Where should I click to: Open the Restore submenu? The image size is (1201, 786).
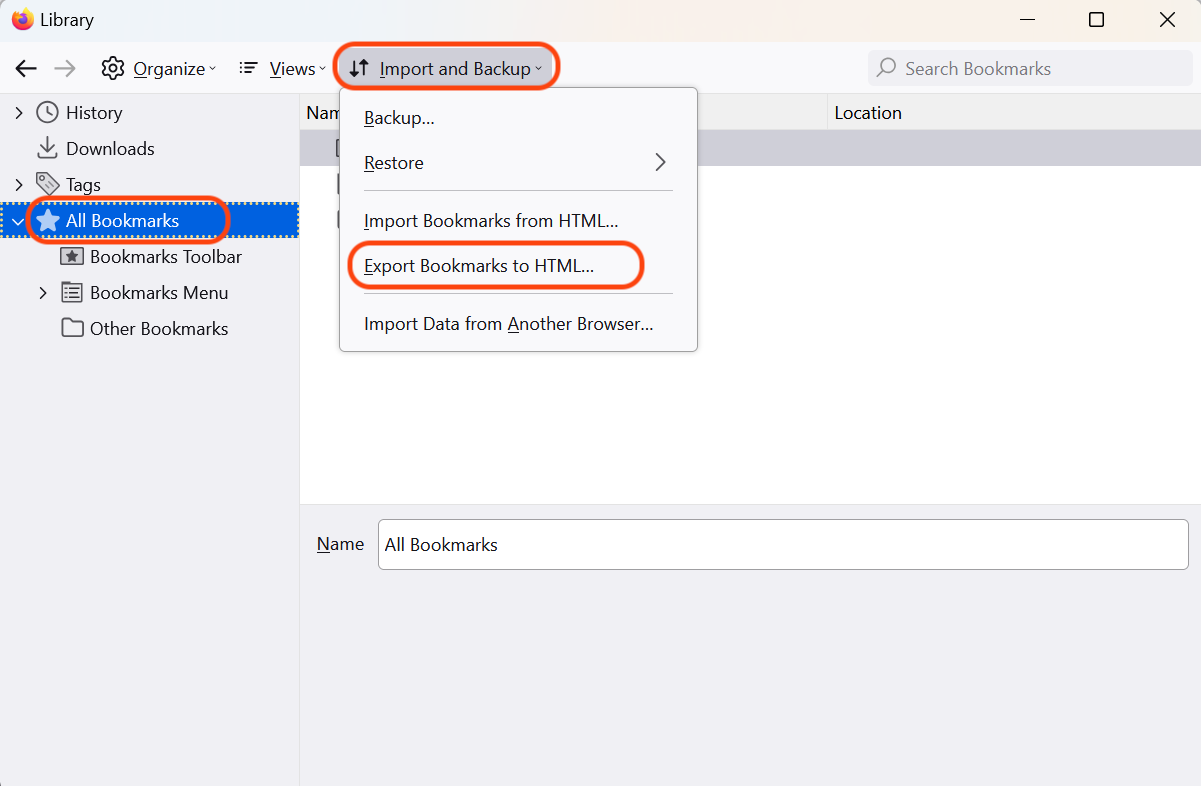pos(518,162)
